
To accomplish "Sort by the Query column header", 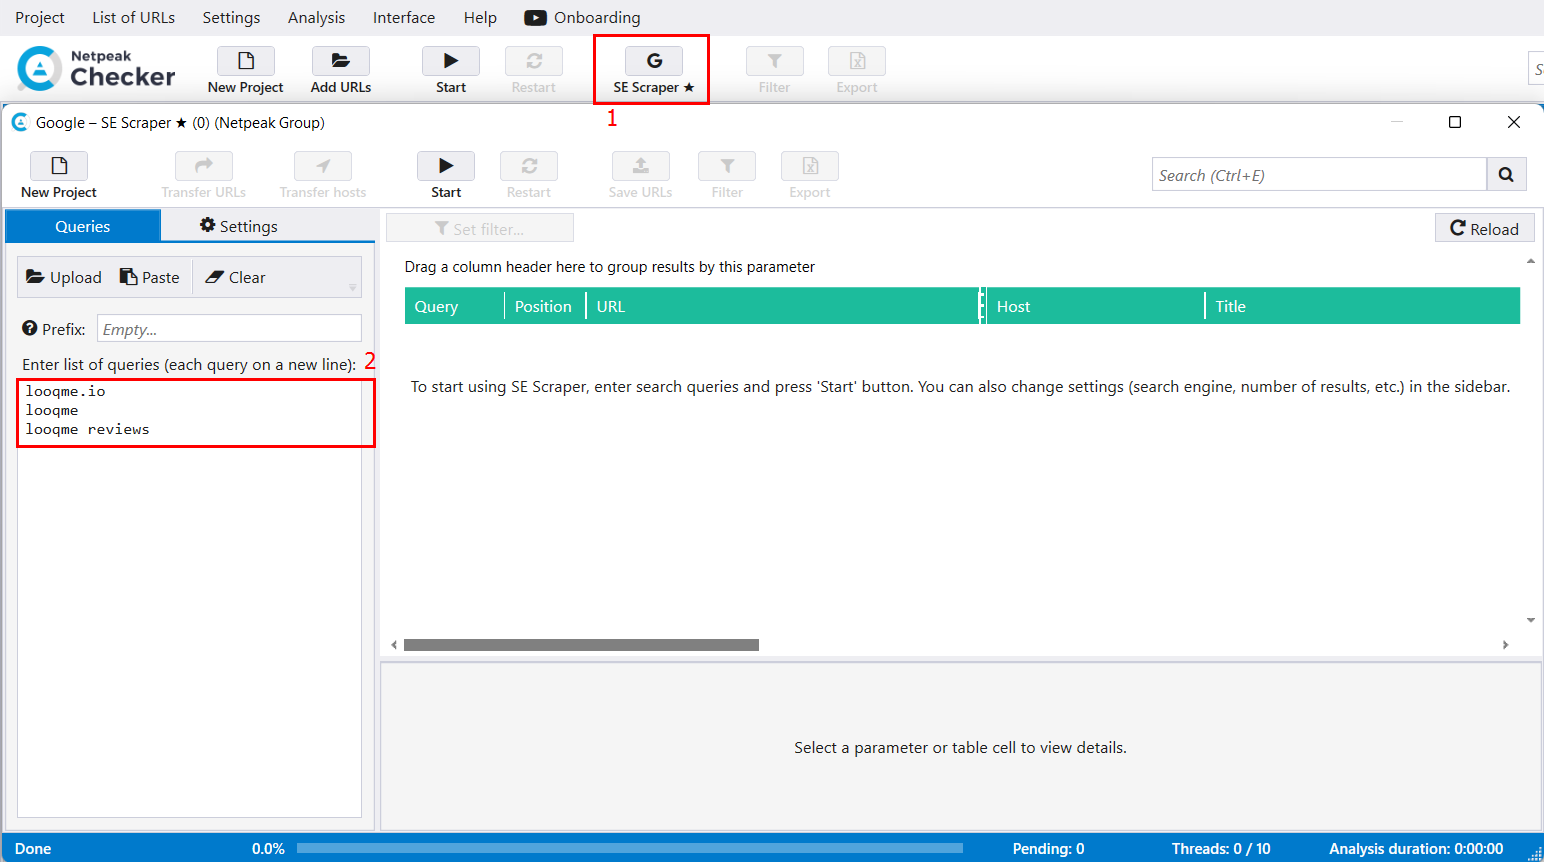I will click(x=454, y=306).
